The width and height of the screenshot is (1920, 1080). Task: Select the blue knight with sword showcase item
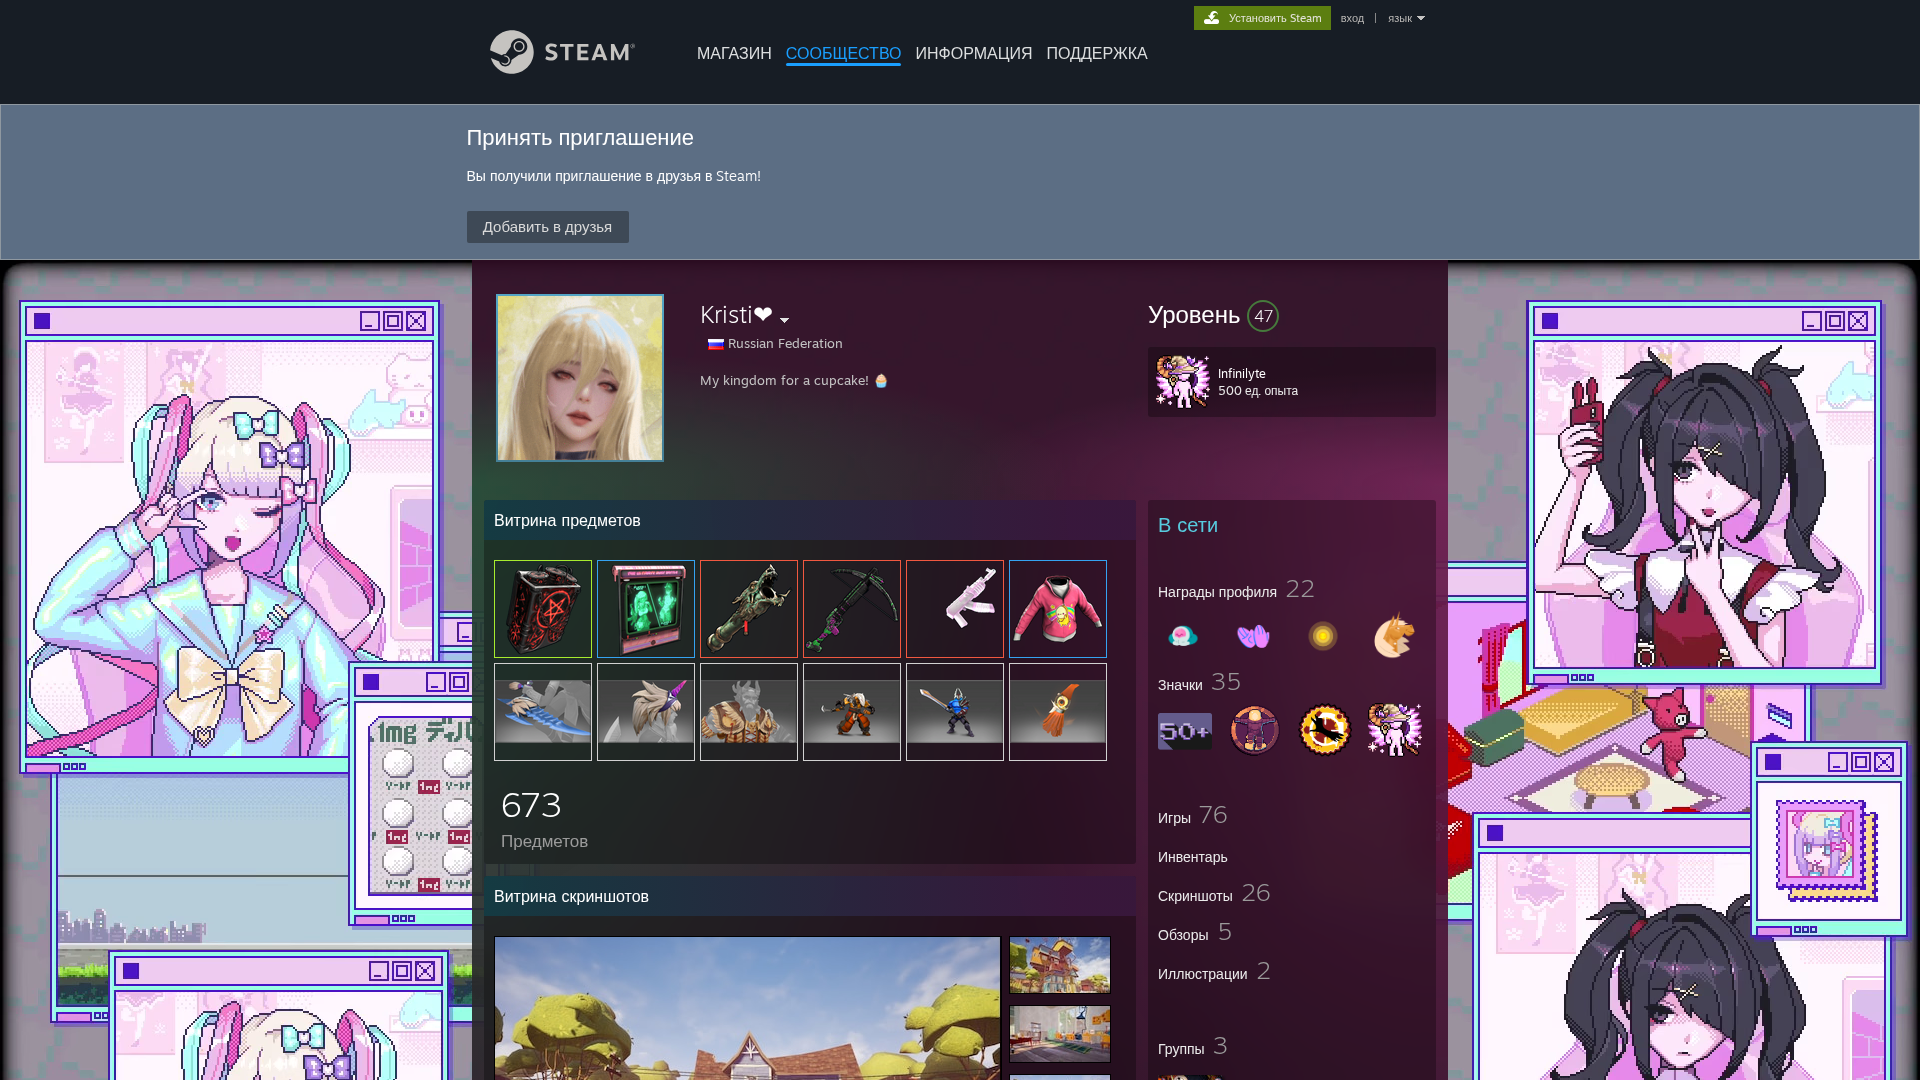955,712
